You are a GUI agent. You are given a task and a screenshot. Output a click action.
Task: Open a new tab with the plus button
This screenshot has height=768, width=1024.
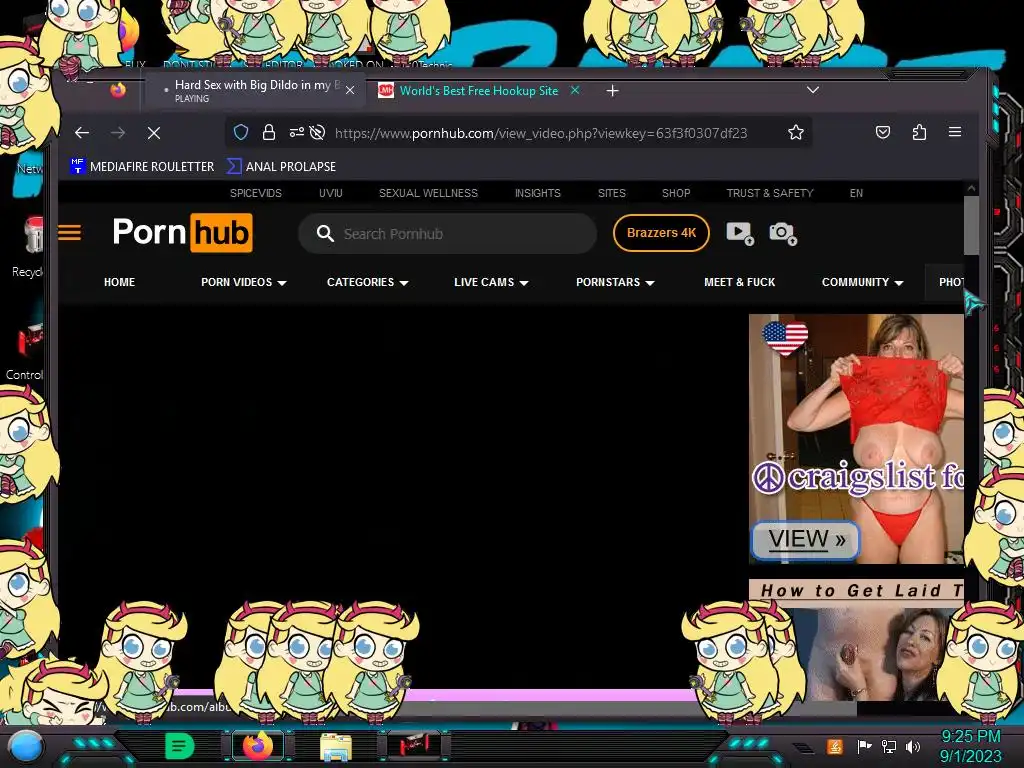click(612, 91)
